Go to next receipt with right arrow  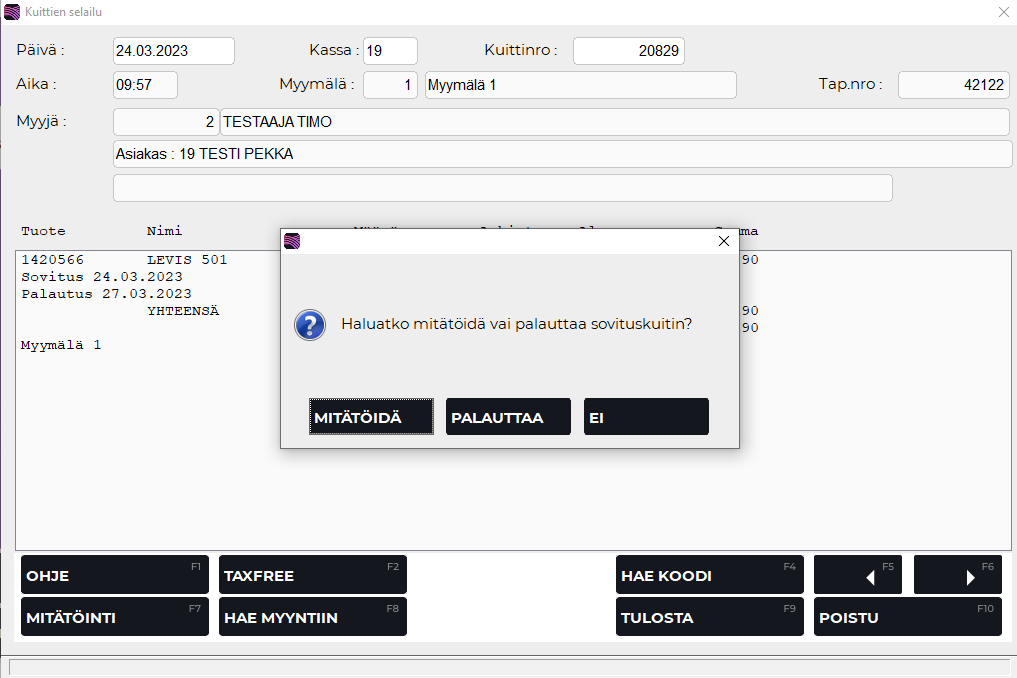(x=957, y=576)
